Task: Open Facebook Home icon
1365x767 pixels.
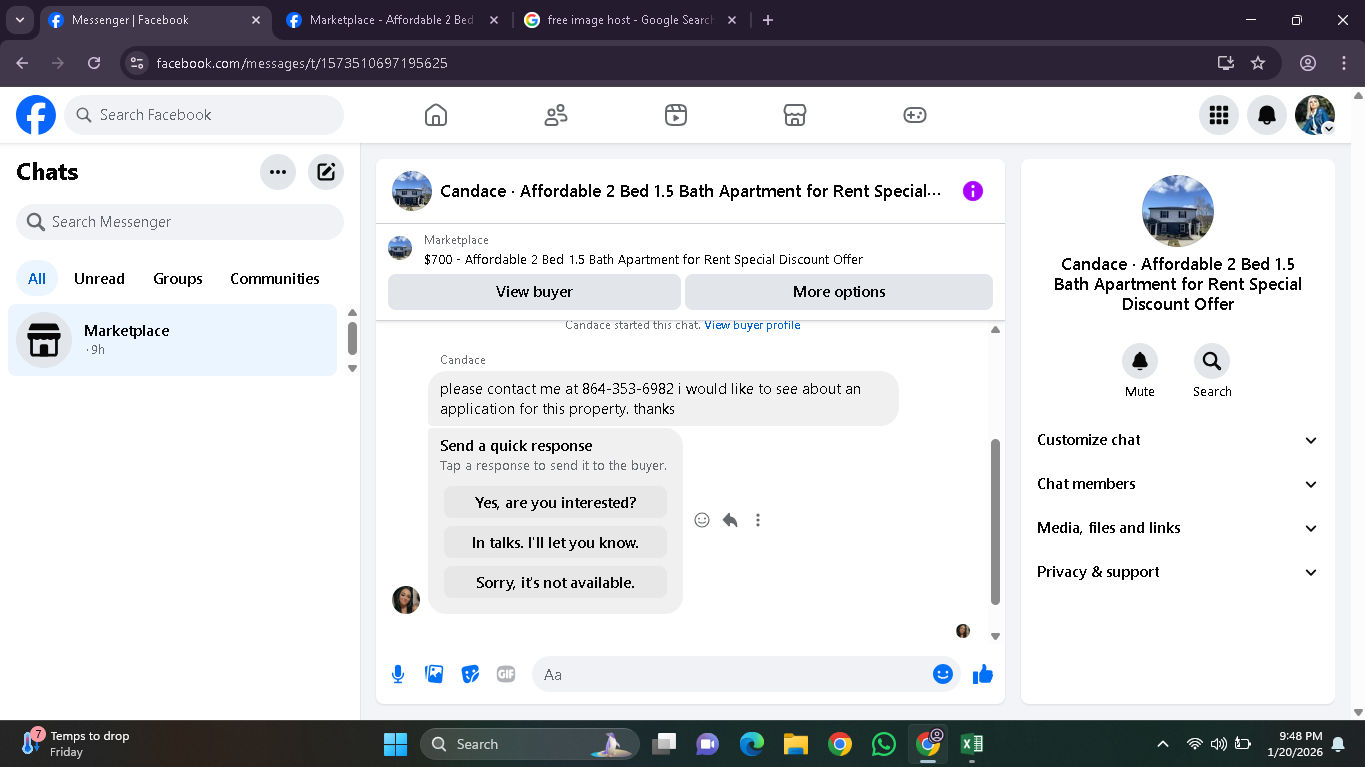Action: 436,115
